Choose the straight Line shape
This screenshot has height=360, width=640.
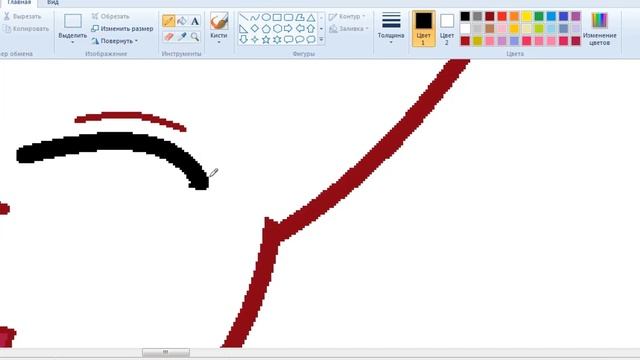244,18
